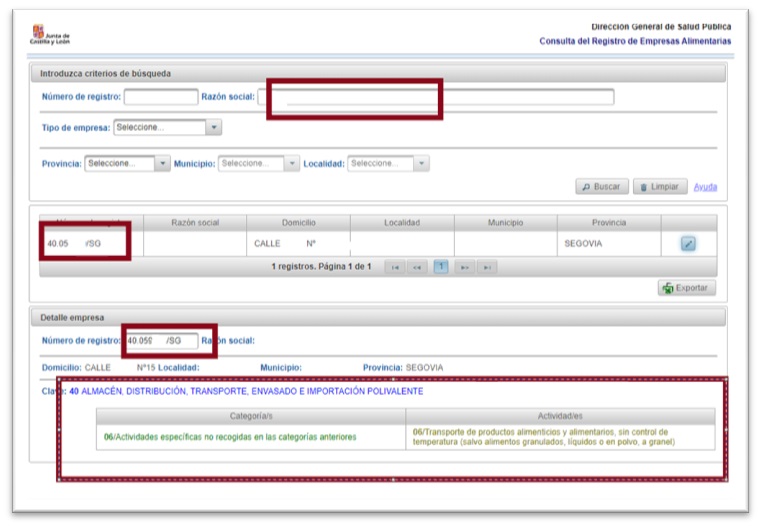Export results with the Exportar button

[x=686, y=288]
